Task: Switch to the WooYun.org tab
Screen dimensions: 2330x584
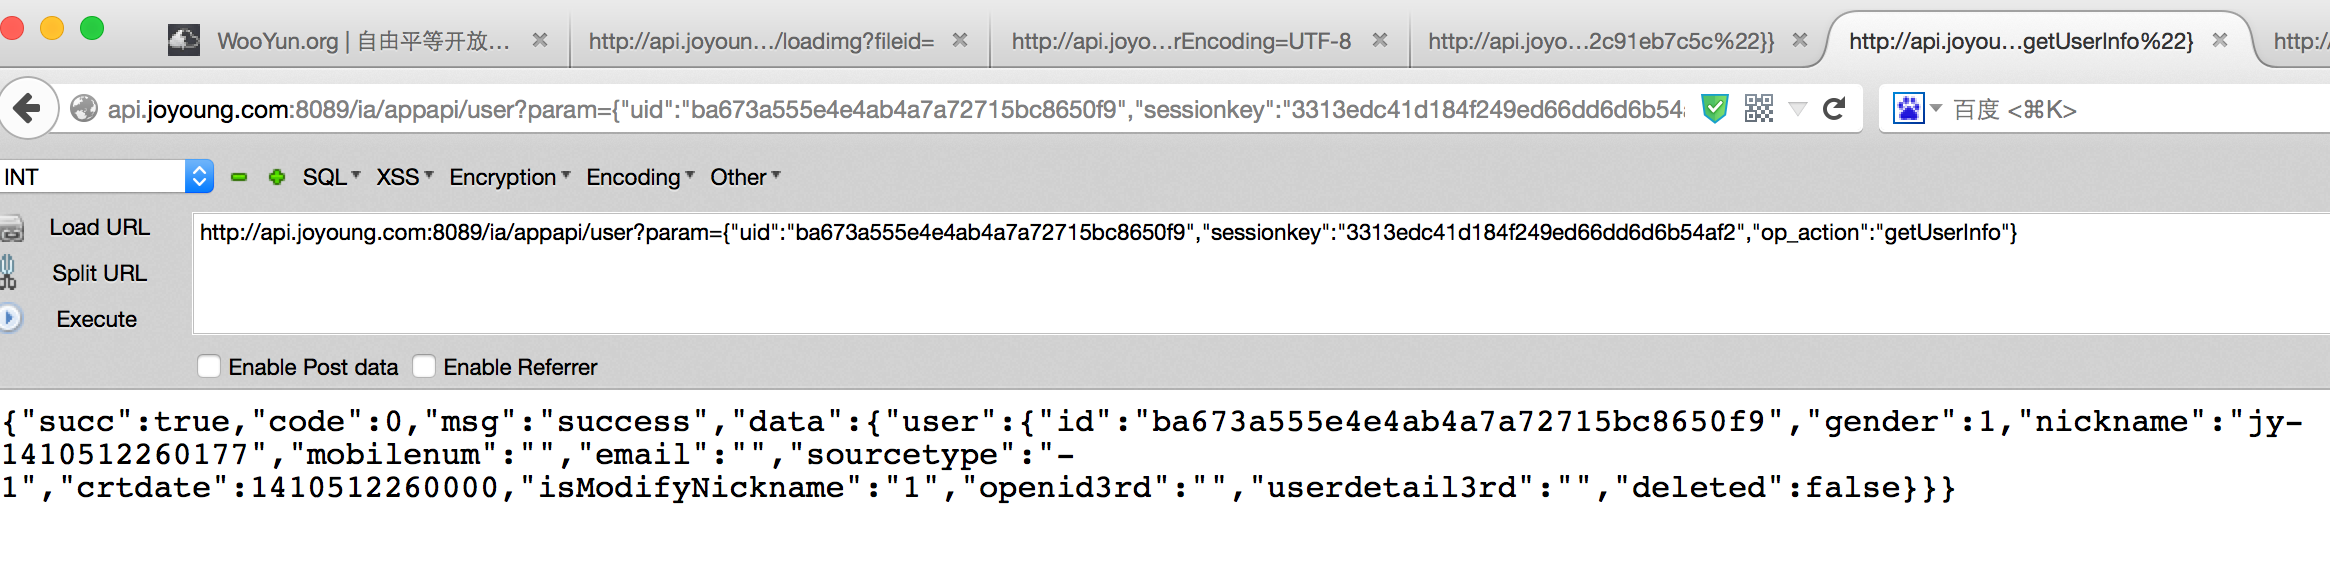Action: 360,41
